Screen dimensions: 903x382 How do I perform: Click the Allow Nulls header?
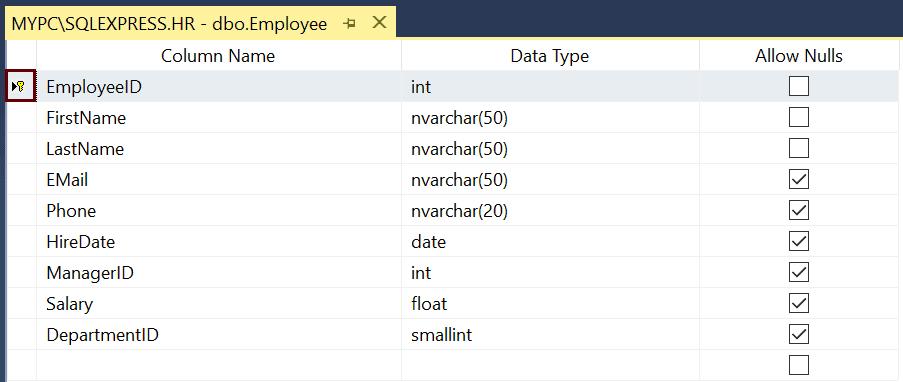[799, 55]
